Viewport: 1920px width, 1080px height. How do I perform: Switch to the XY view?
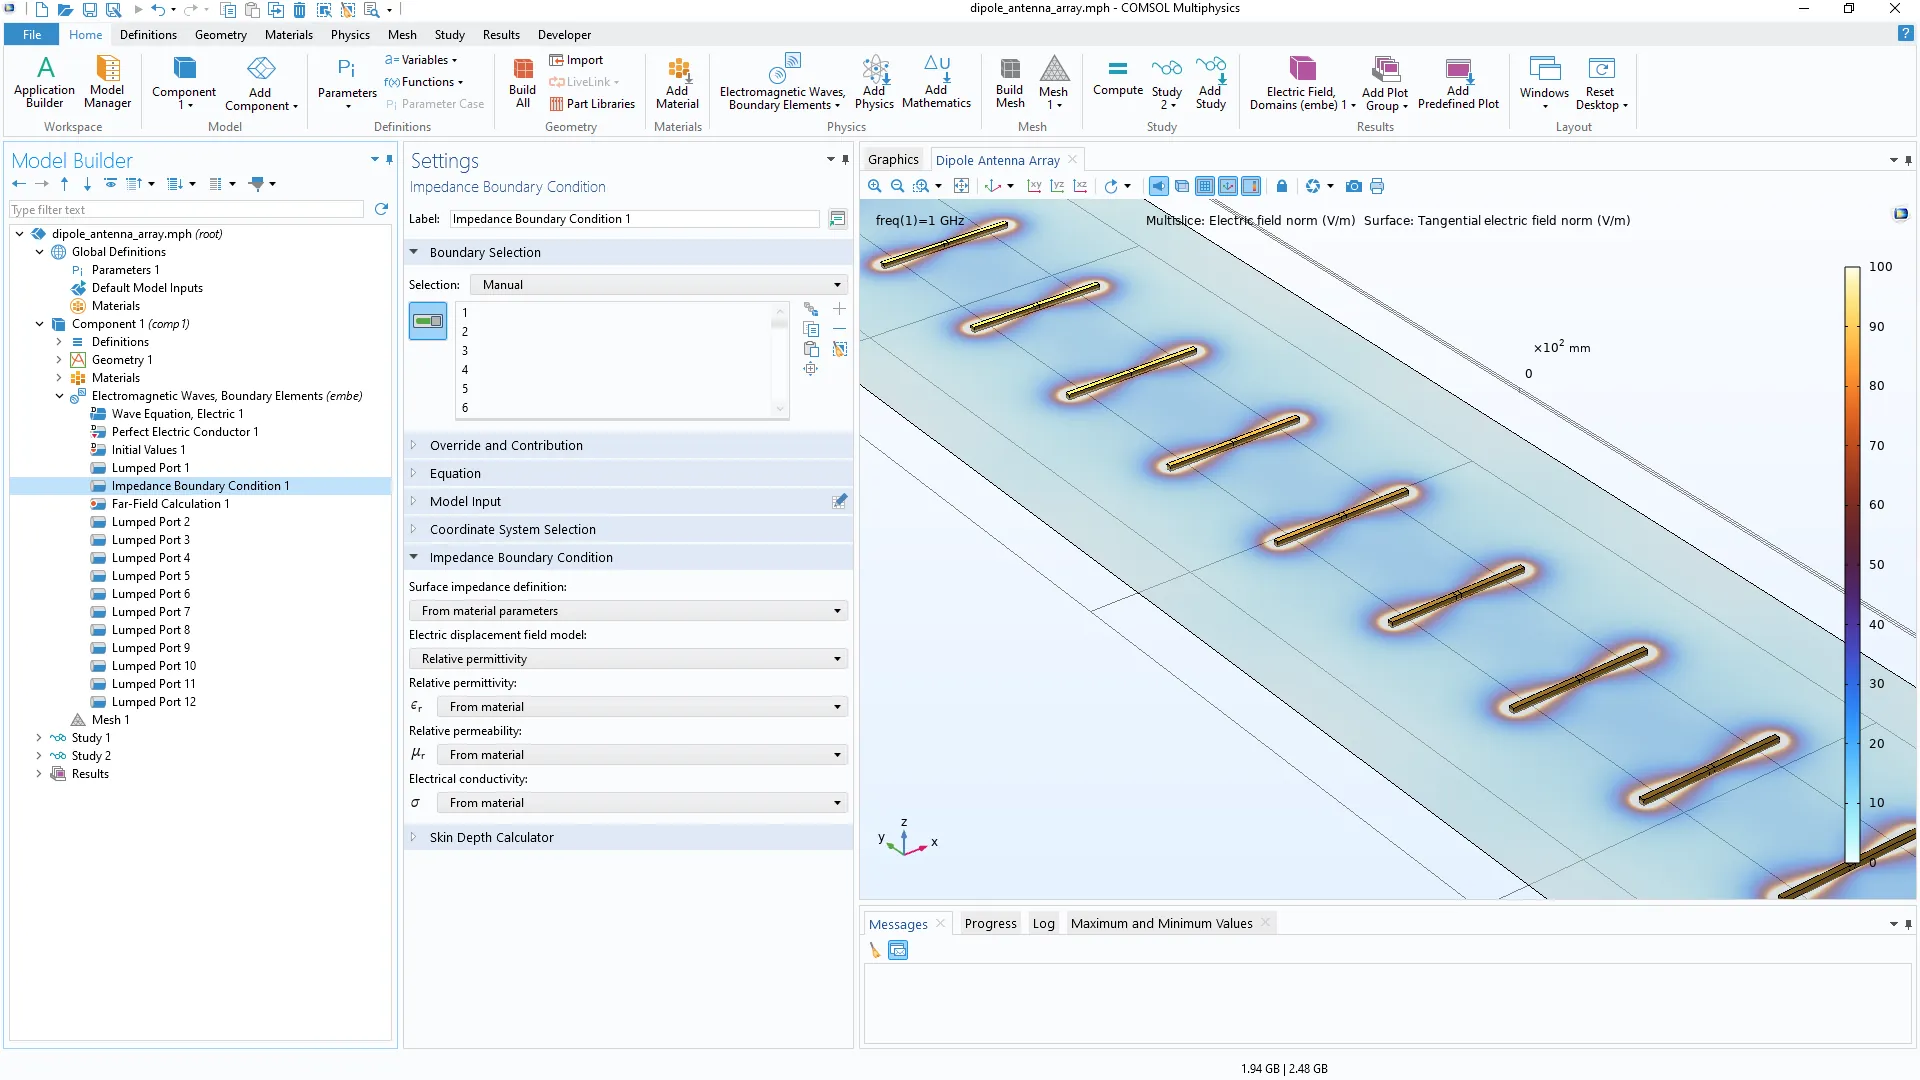[1034, 186]
